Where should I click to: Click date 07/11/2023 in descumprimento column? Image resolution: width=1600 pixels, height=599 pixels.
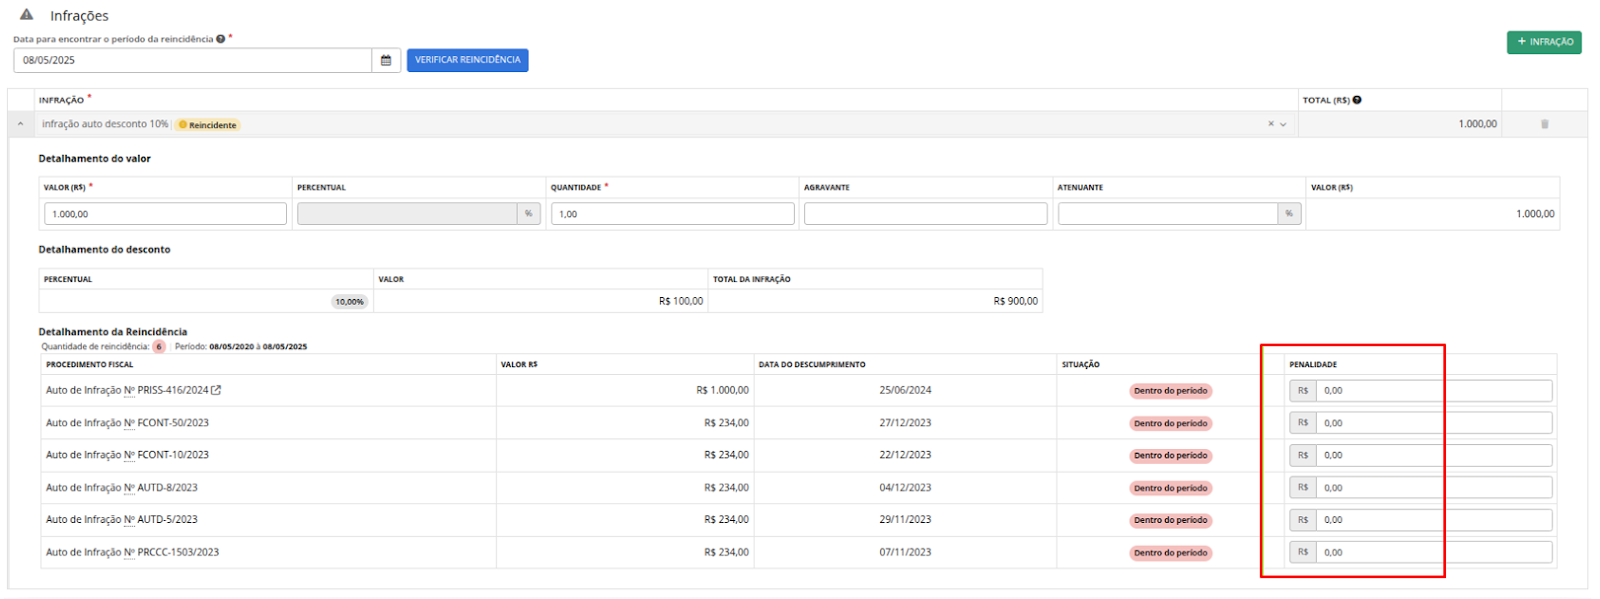[905, 552]
